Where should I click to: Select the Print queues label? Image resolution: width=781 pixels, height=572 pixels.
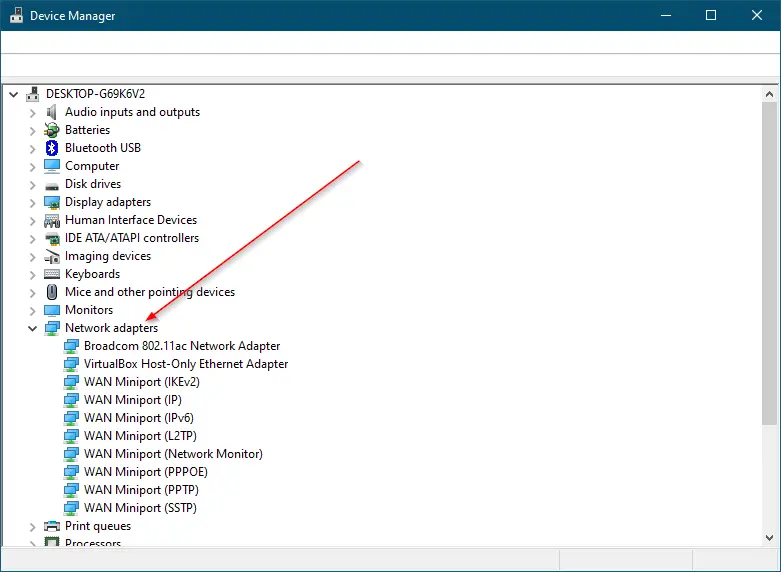(98, 526)
